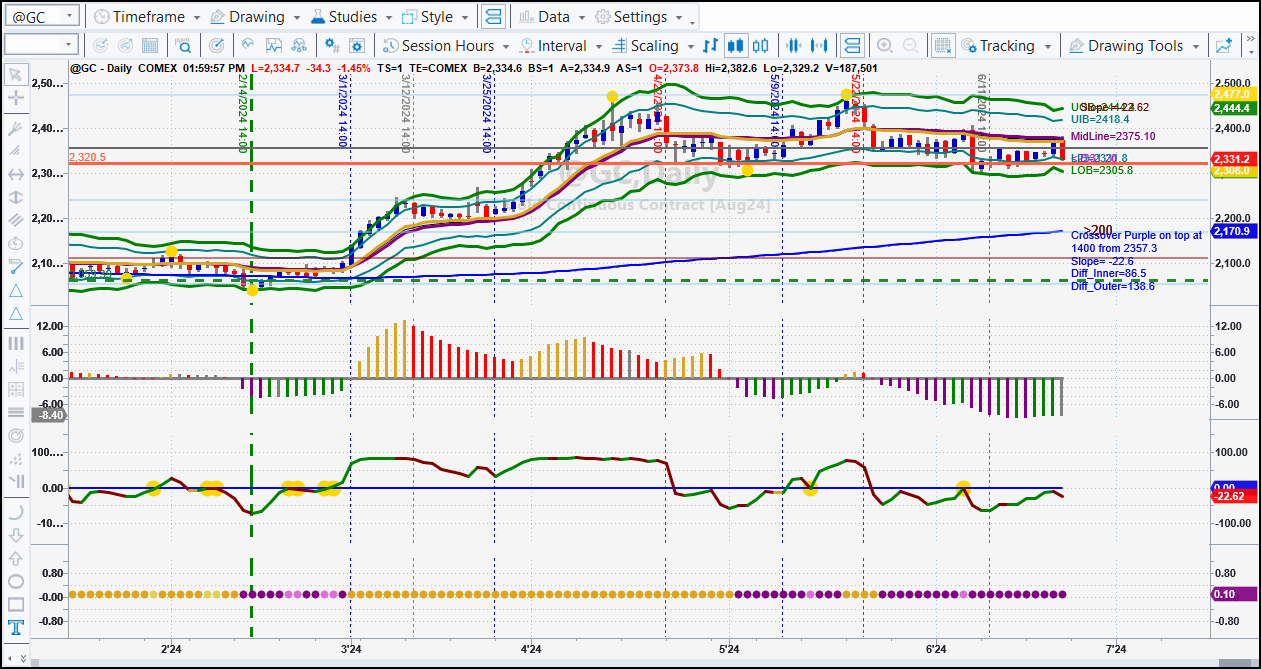Select the text annotation tool
Screen dimensions: 1261x669
(x=15, y=628)
